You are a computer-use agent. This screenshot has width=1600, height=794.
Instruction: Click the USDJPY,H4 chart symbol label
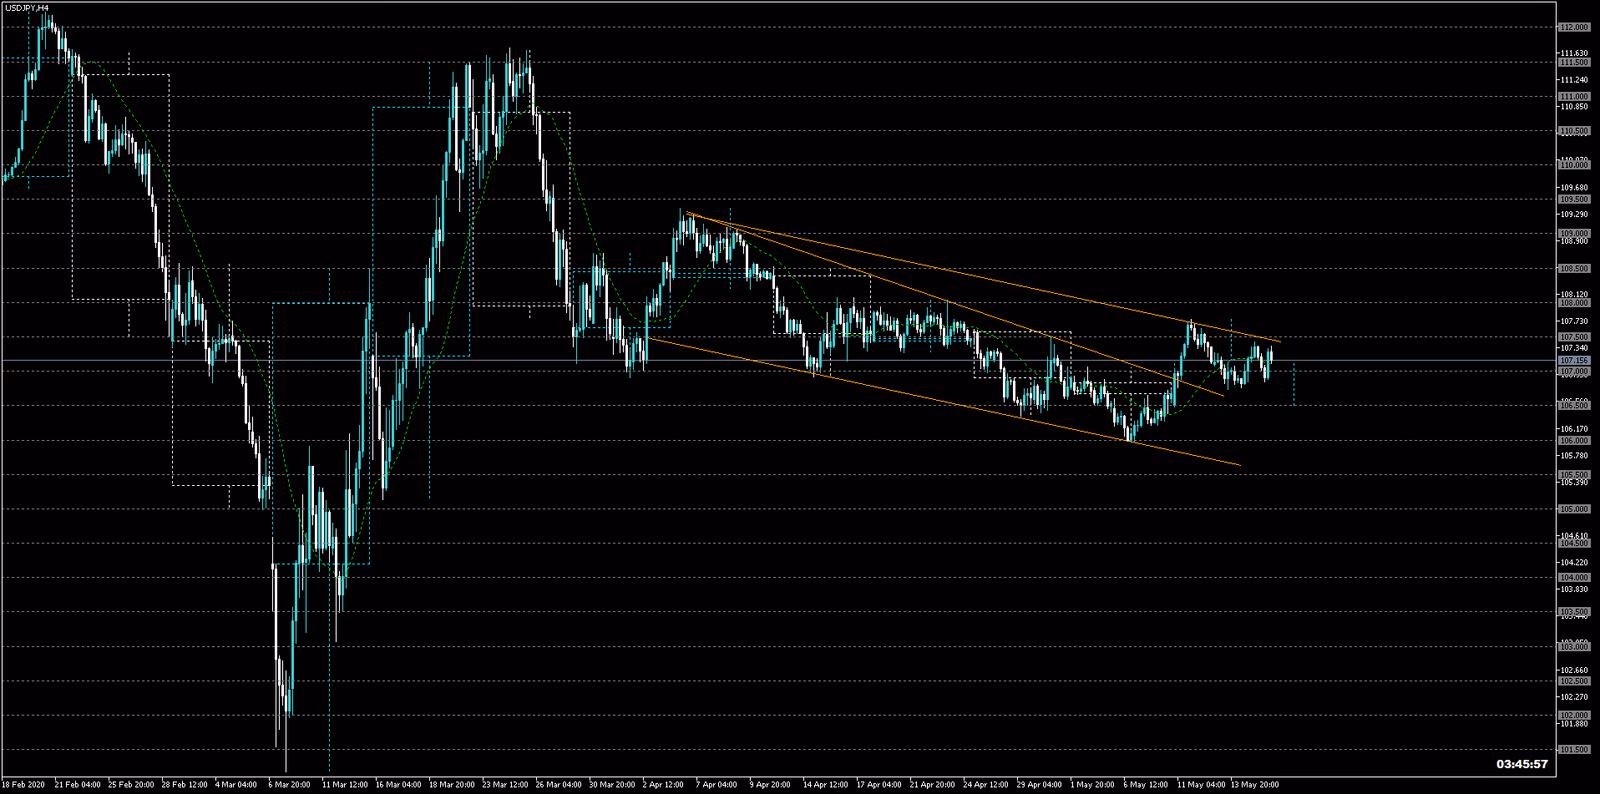pyautogui.click(x=27, y=8)
